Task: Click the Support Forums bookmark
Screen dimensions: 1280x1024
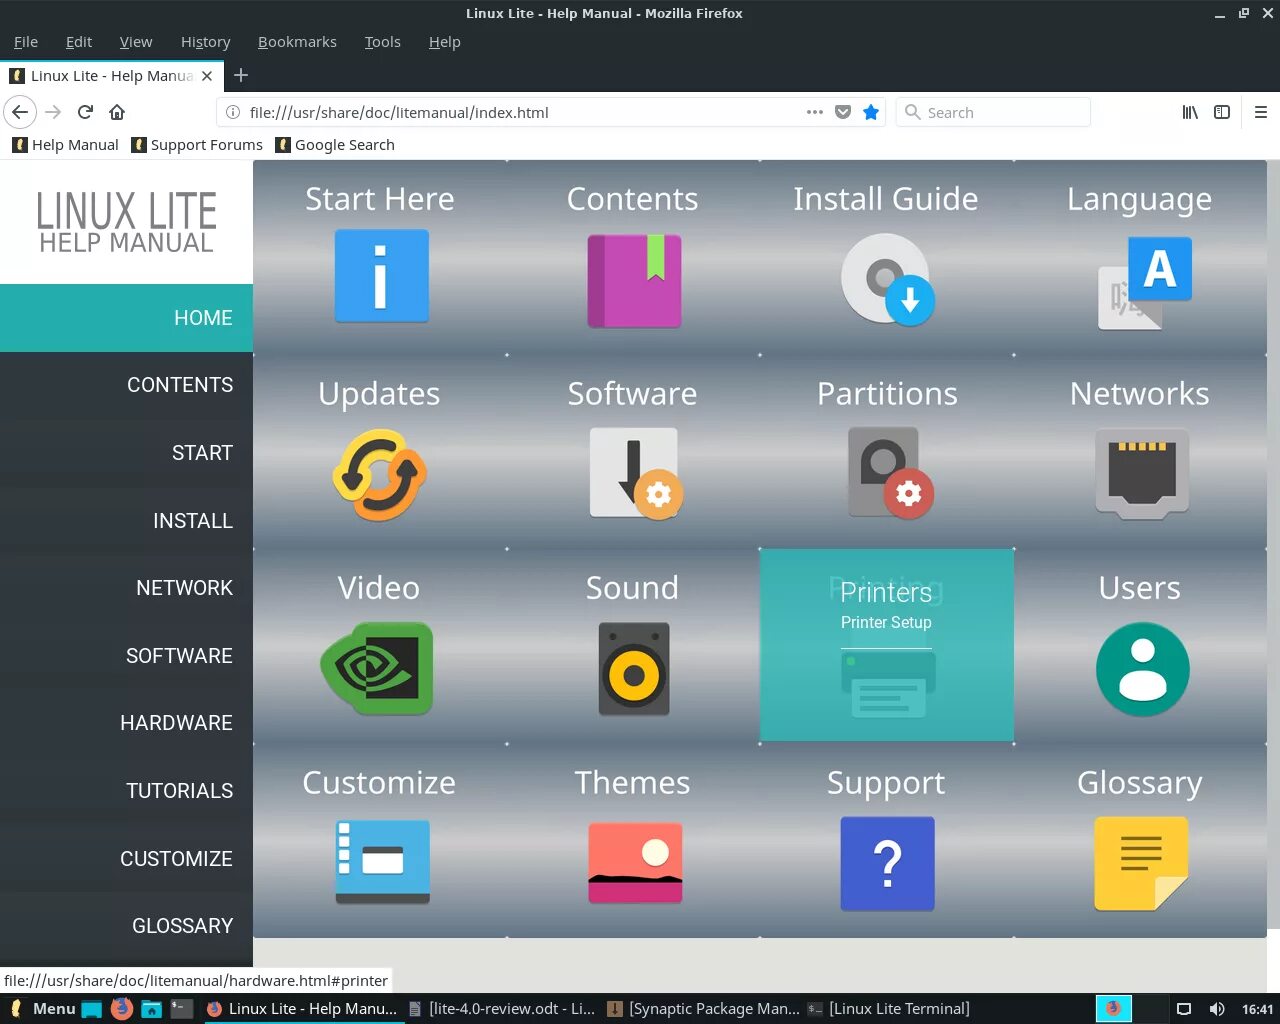Action: coord(197,145)
